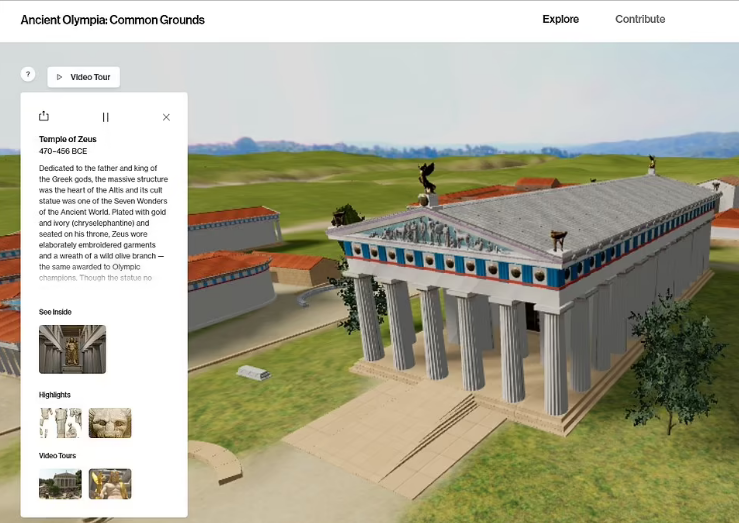Select the statue atop the temple pediment
Image resolution: width=739 pixels, height=523 pixels.
click(x=427, y=178)
